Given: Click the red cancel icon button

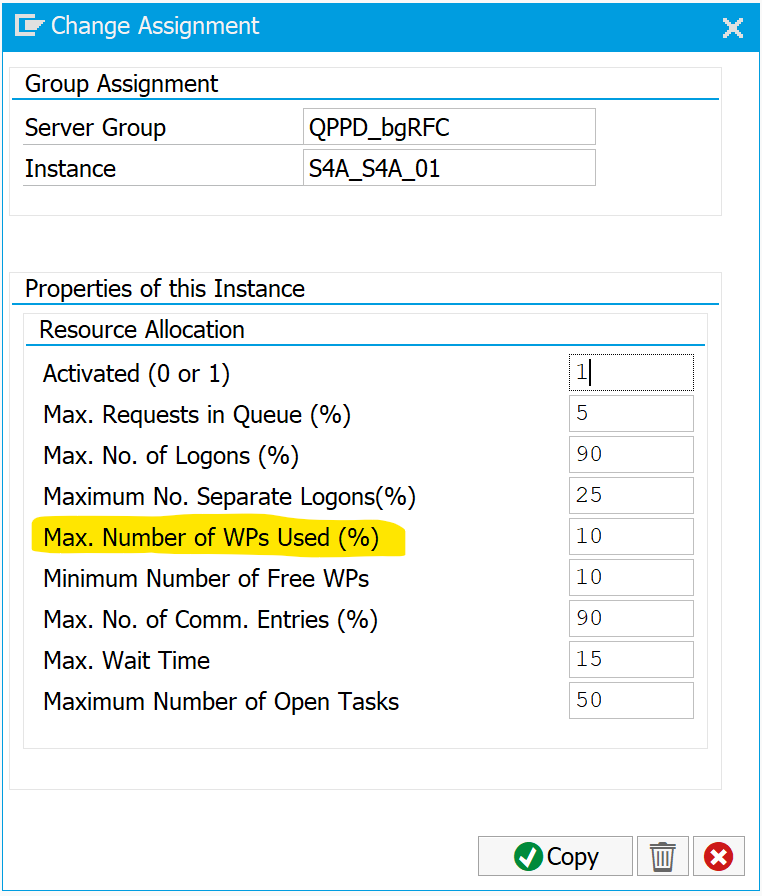Looking at the screenshot, I should click(x=718, y=857).
